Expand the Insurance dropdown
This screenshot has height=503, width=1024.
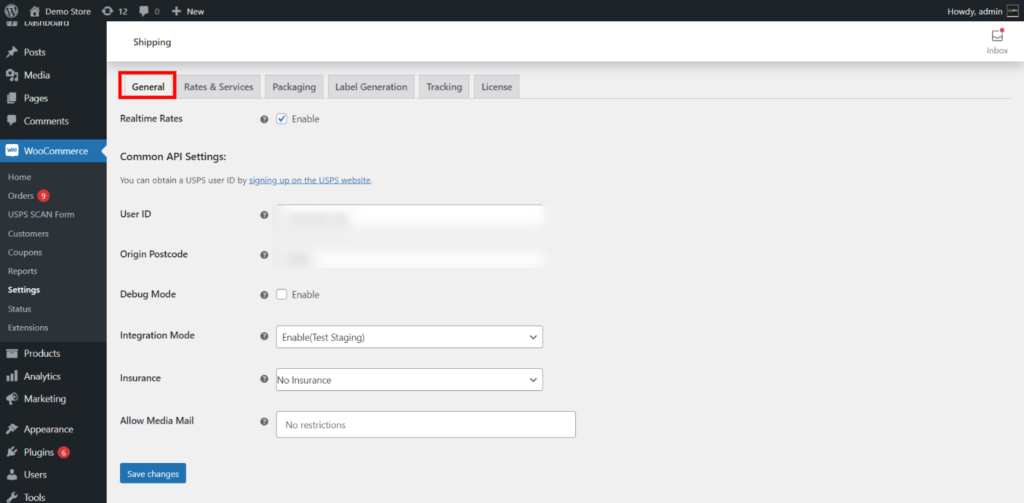[x=409, y=380]
